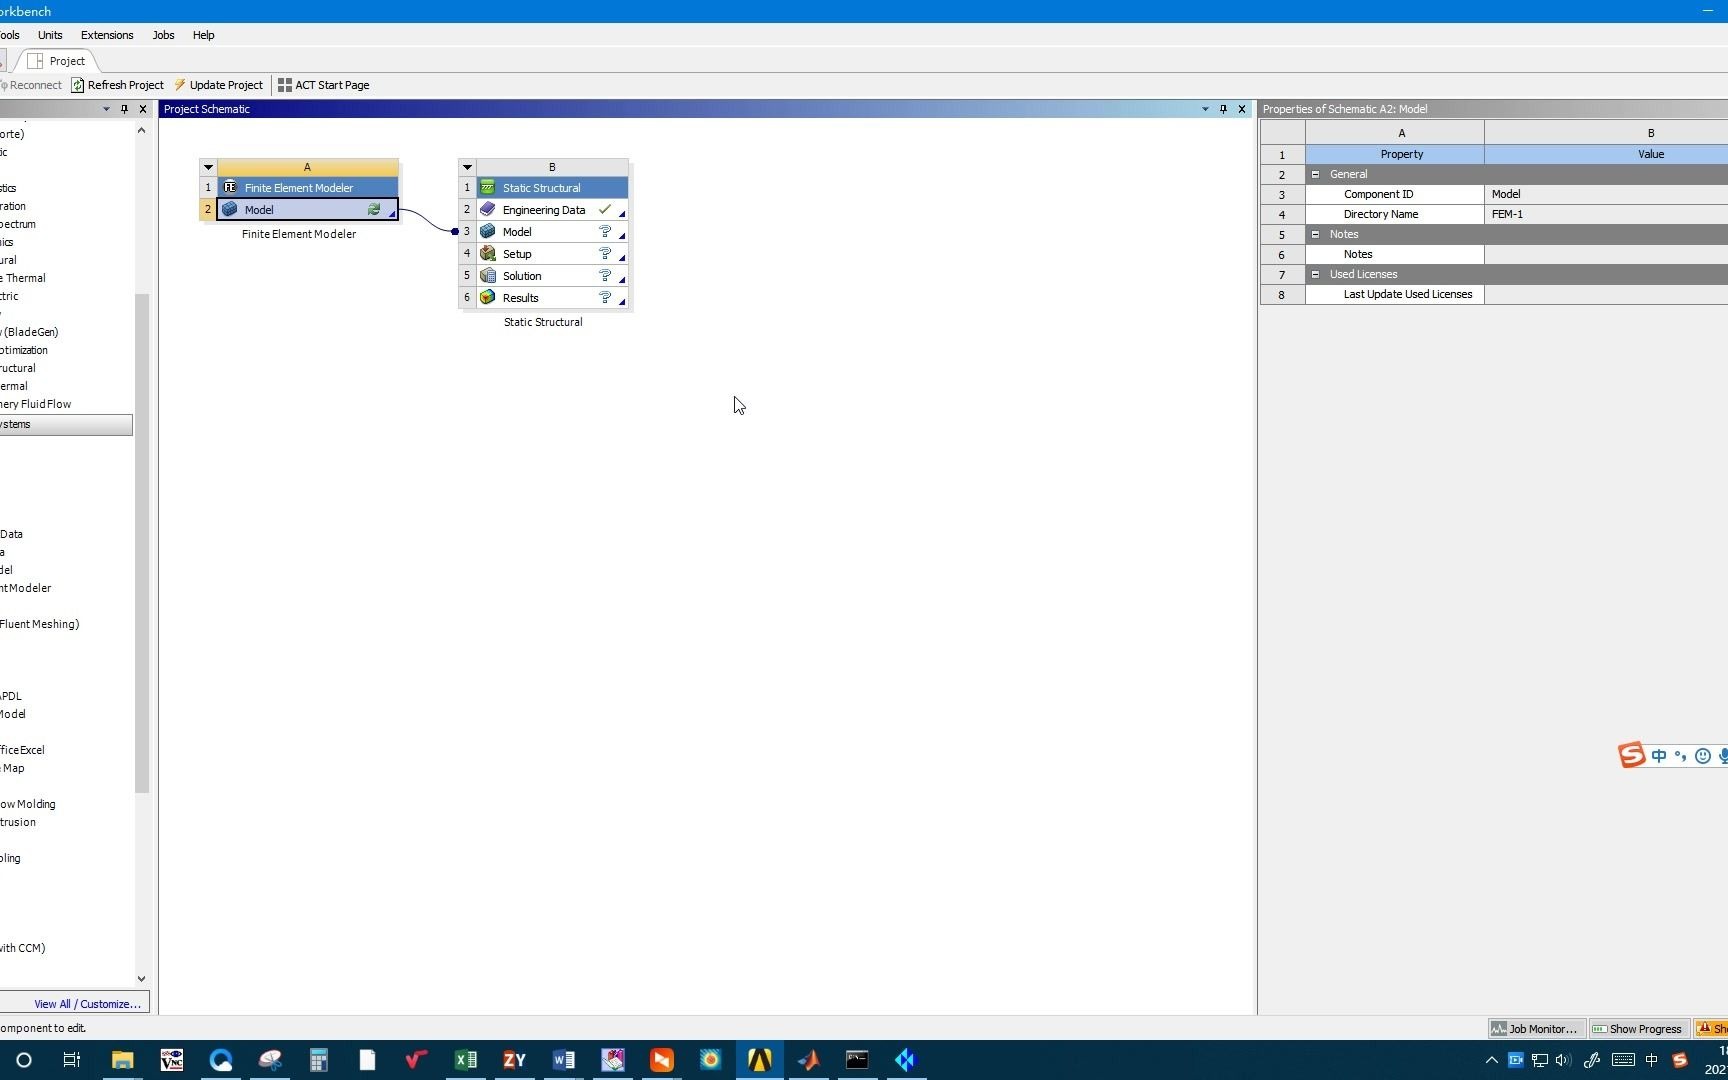Viewport: 1728px width, 1080px height.
Task: Click the Toolbox scroll up arrow
Action: [141, 131]
